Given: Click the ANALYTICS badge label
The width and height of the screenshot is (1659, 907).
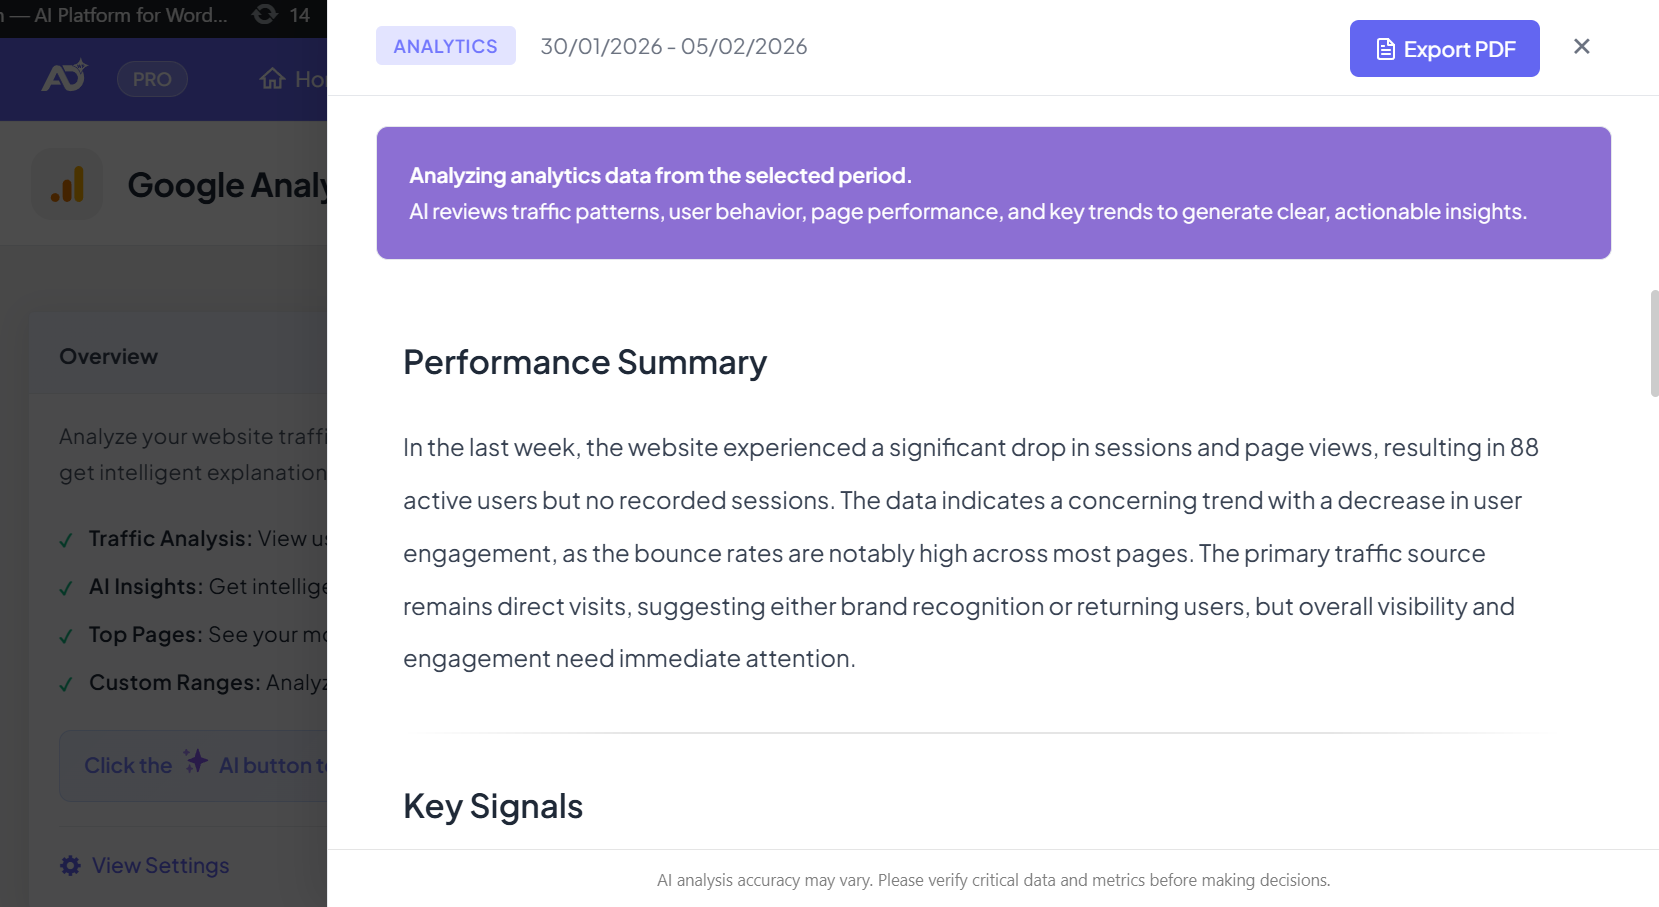Looking at the screenshot, I should (445, 46).
